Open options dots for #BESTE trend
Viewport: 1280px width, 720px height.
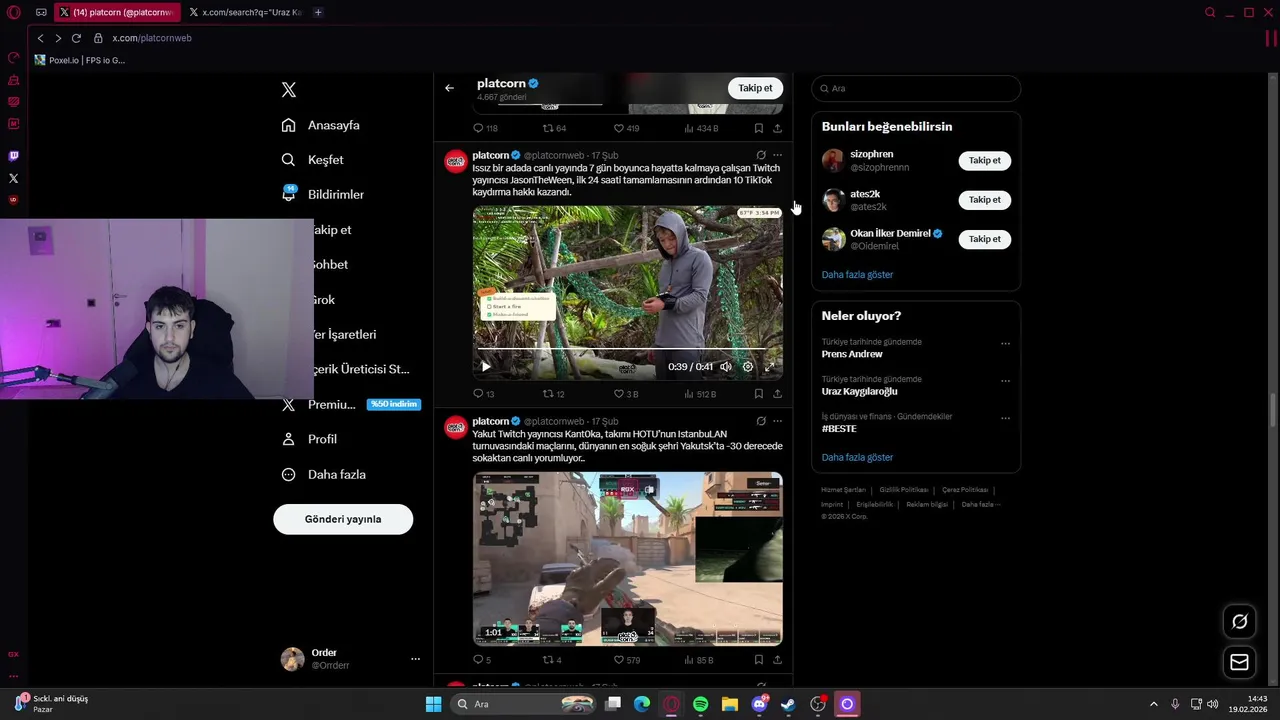[1005, 417]
